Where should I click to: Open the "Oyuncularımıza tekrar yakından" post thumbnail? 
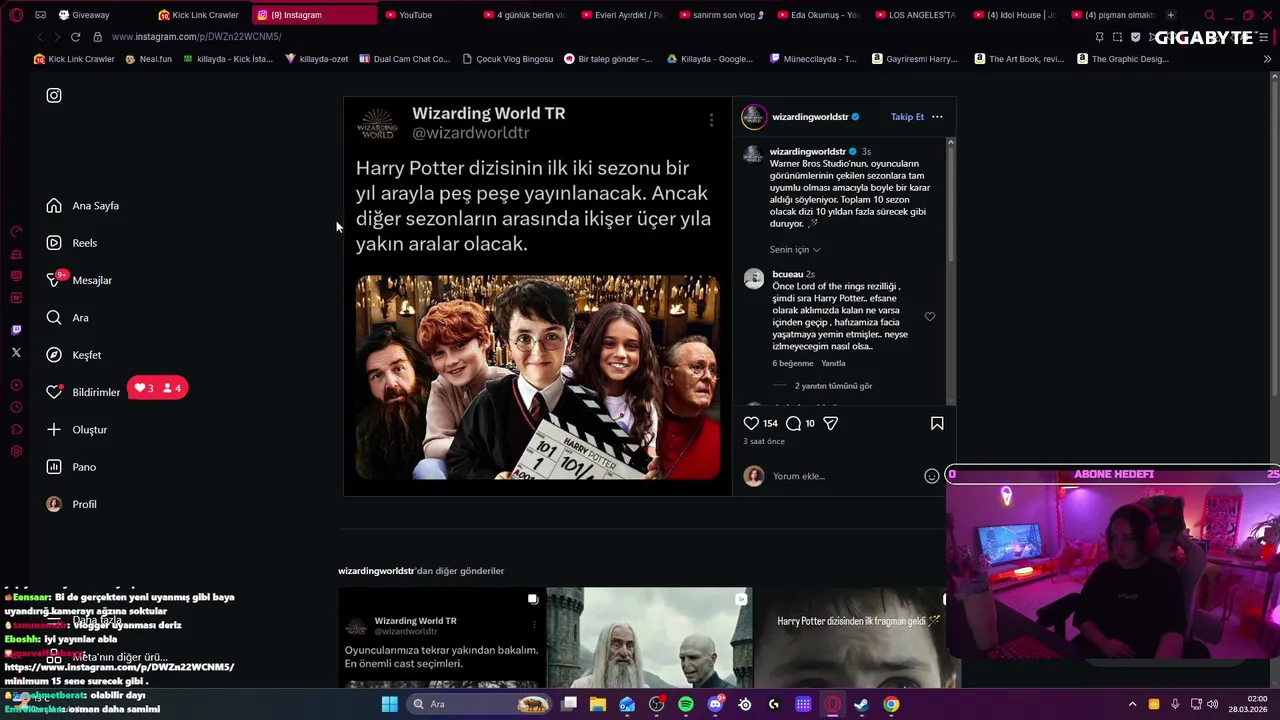(x=441, y=638)
